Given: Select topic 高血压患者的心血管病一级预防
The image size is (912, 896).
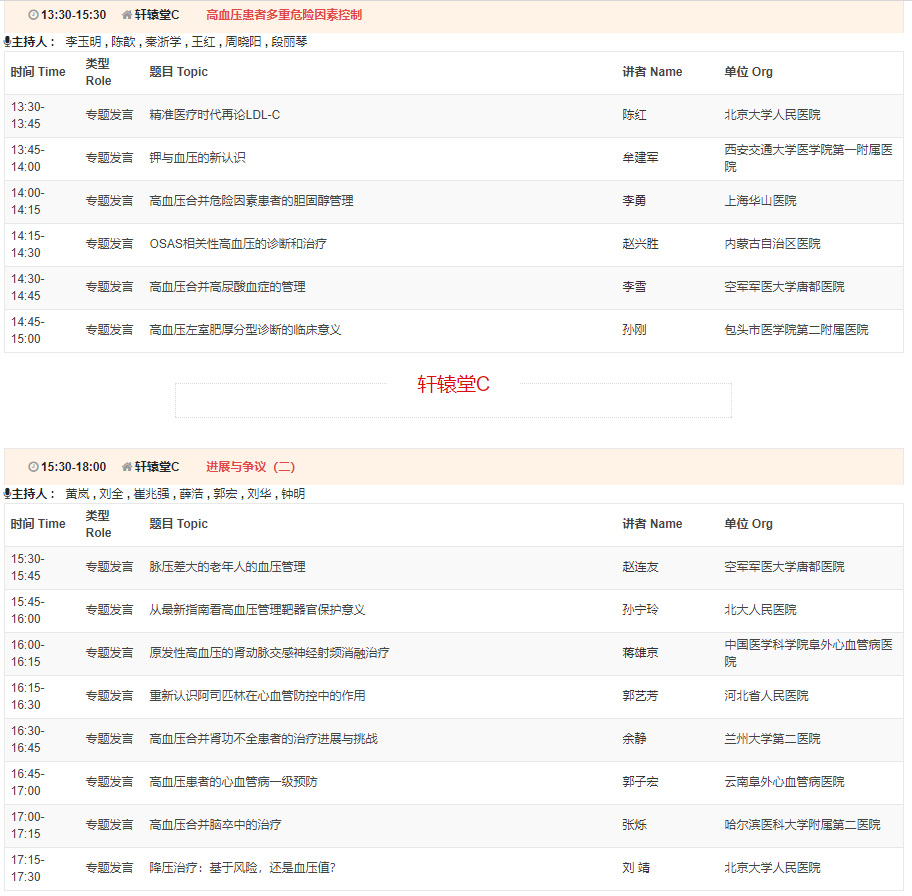Looking at the screenshot, I should click(233, 783).
